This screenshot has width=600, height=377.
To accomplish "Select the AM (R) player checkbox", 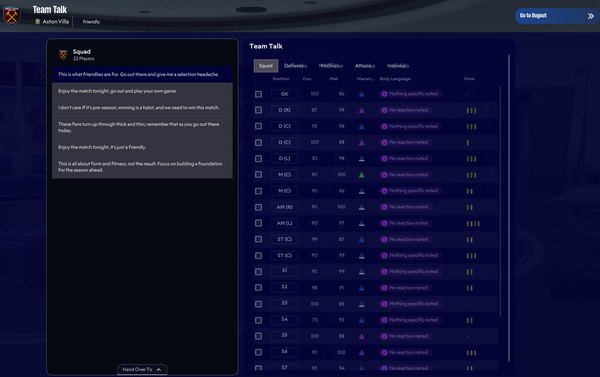I will [x=259, y=207].
